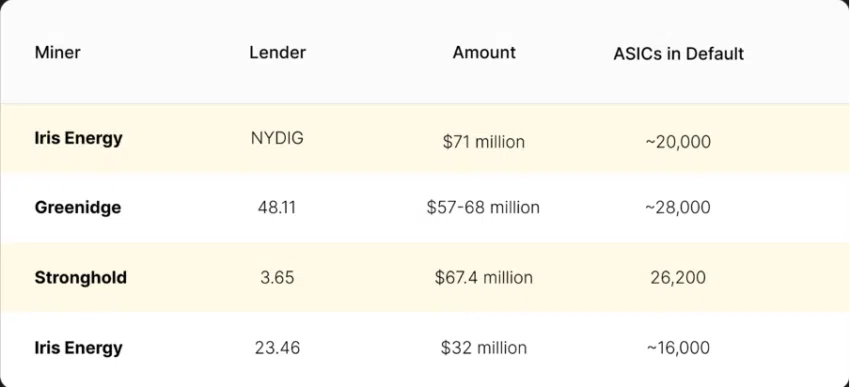Click the NYDIG lender cell
Screen dimensions: 850x387
click(x=277, y=138)
